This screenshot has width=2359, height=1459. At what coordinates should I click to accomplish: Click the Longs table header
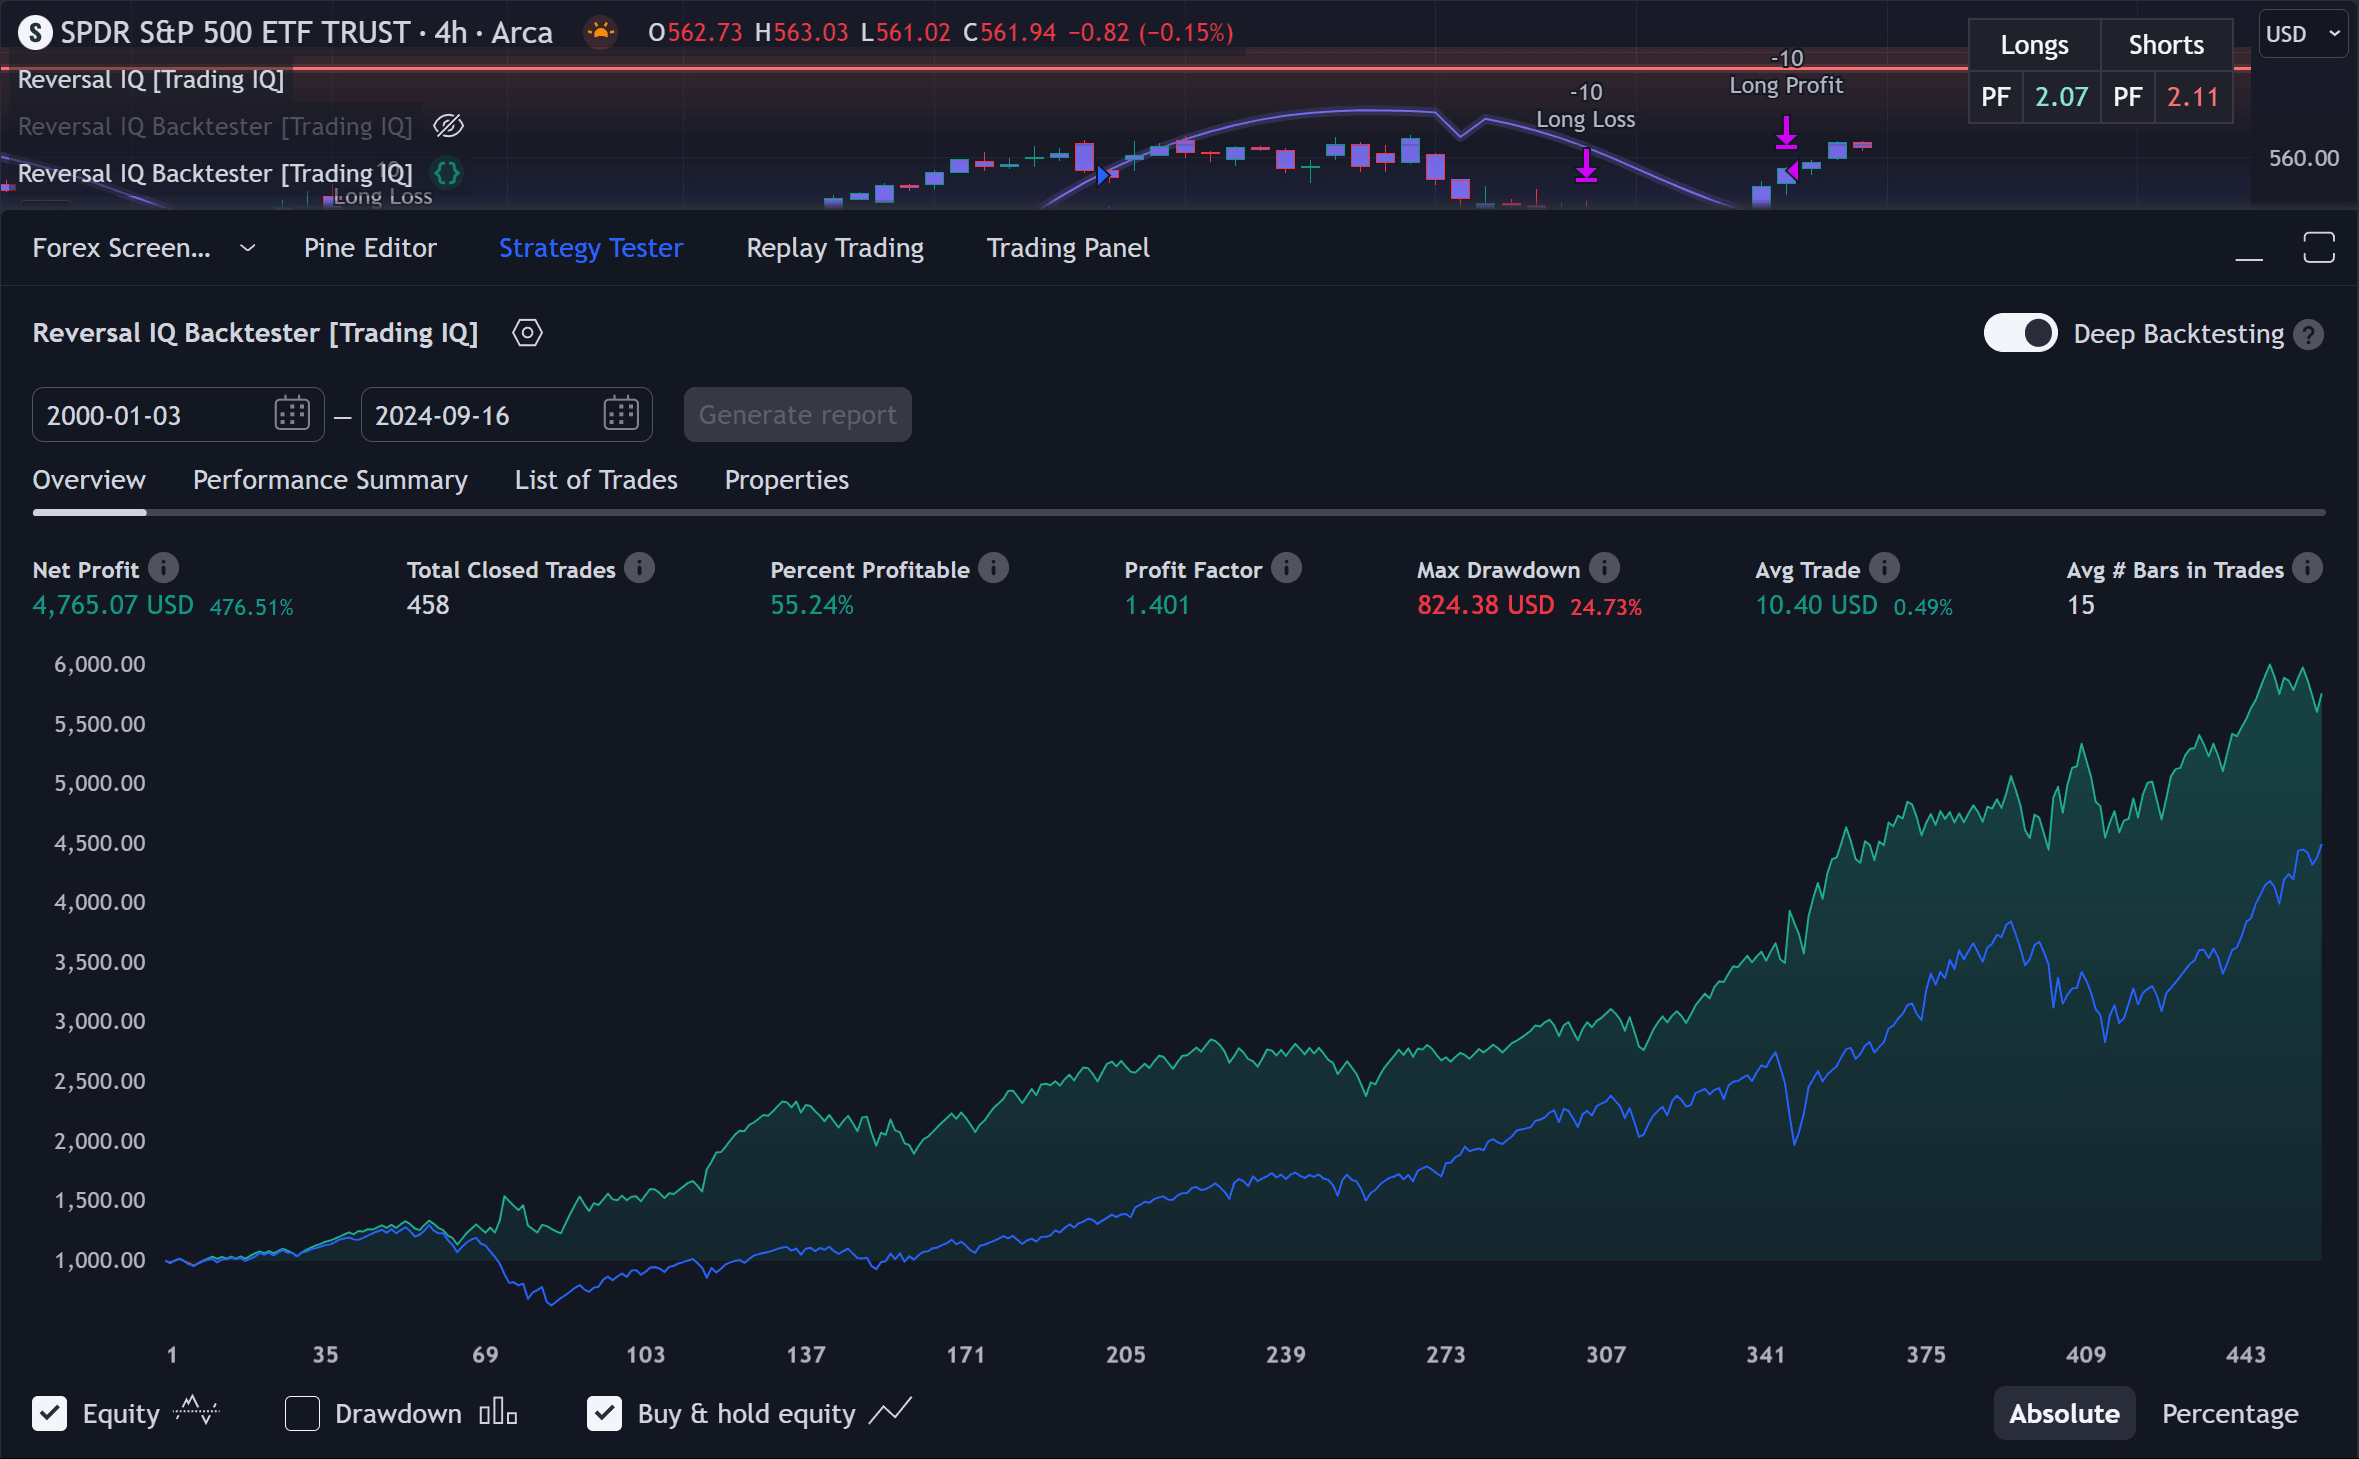pos(2034,45)
